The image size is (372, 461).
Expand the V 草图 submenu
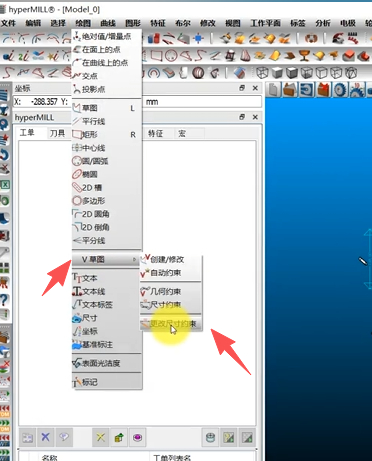tap(107, 259)
